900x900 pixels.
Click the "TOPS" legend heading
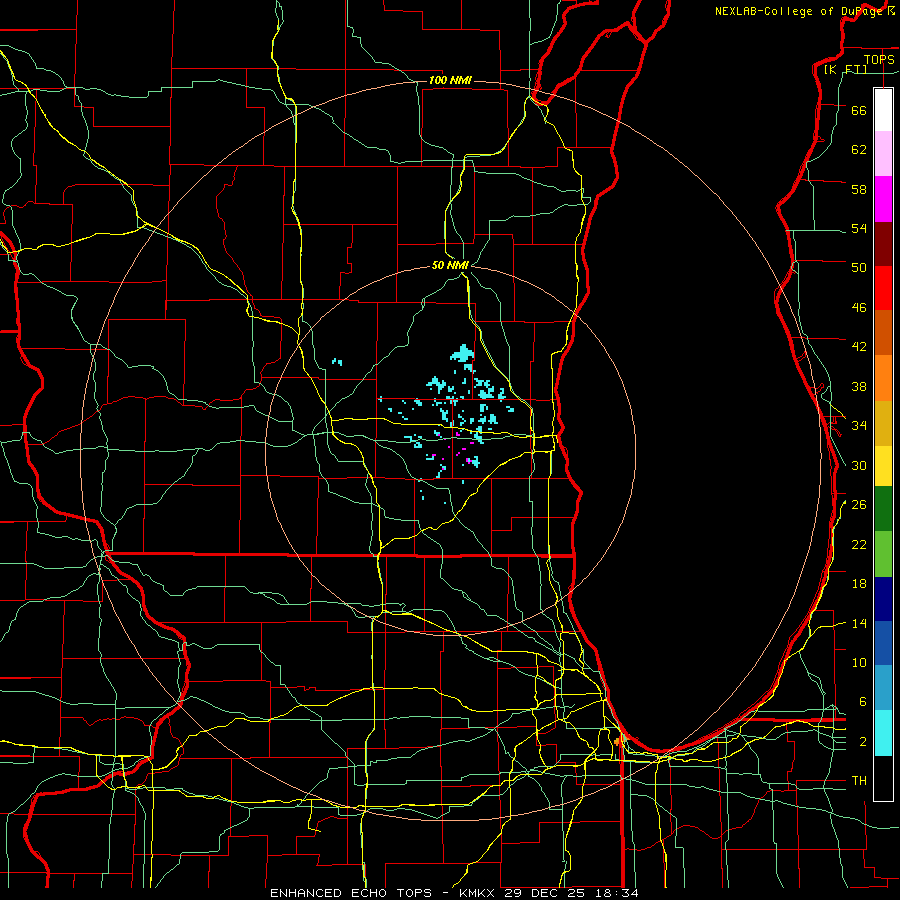pos(879,59)
